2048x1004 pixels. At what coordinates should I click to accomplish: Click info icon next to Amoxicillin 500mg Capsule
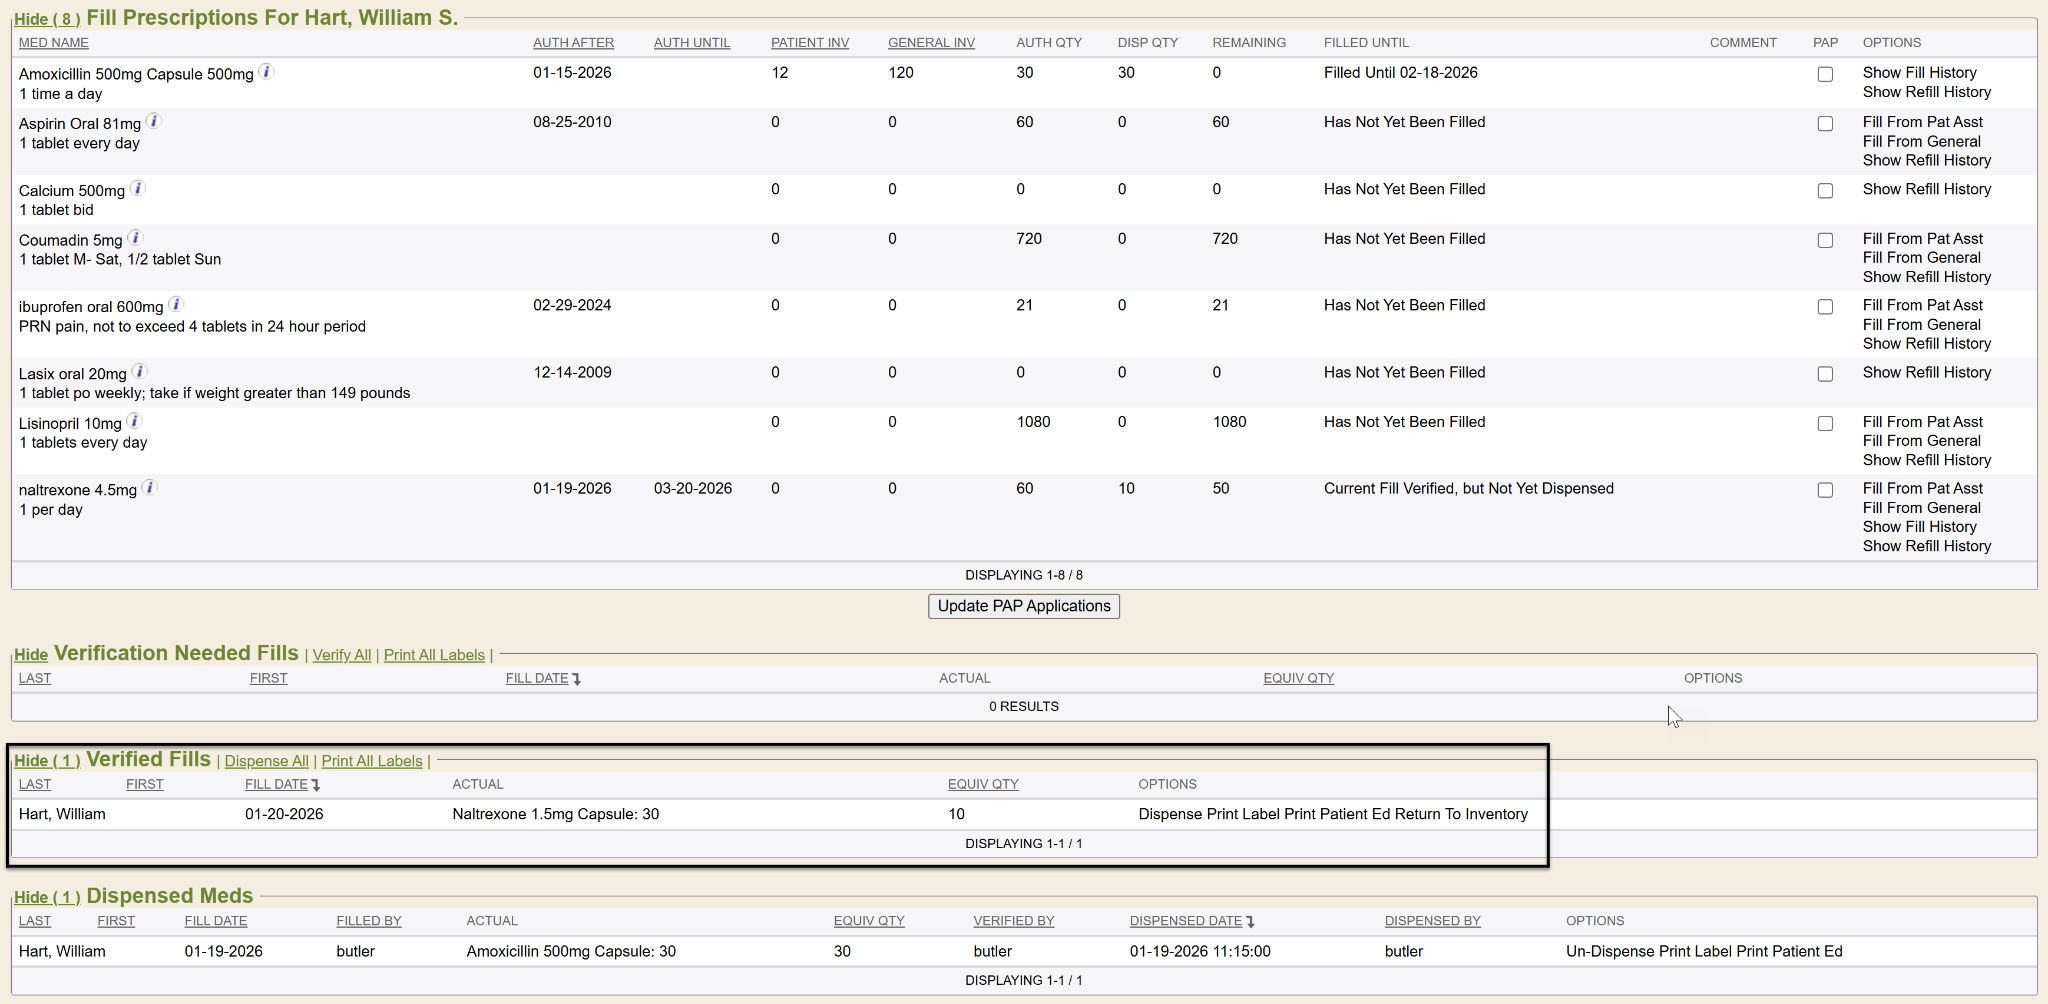pyautogui.click(x=266, y=72)
